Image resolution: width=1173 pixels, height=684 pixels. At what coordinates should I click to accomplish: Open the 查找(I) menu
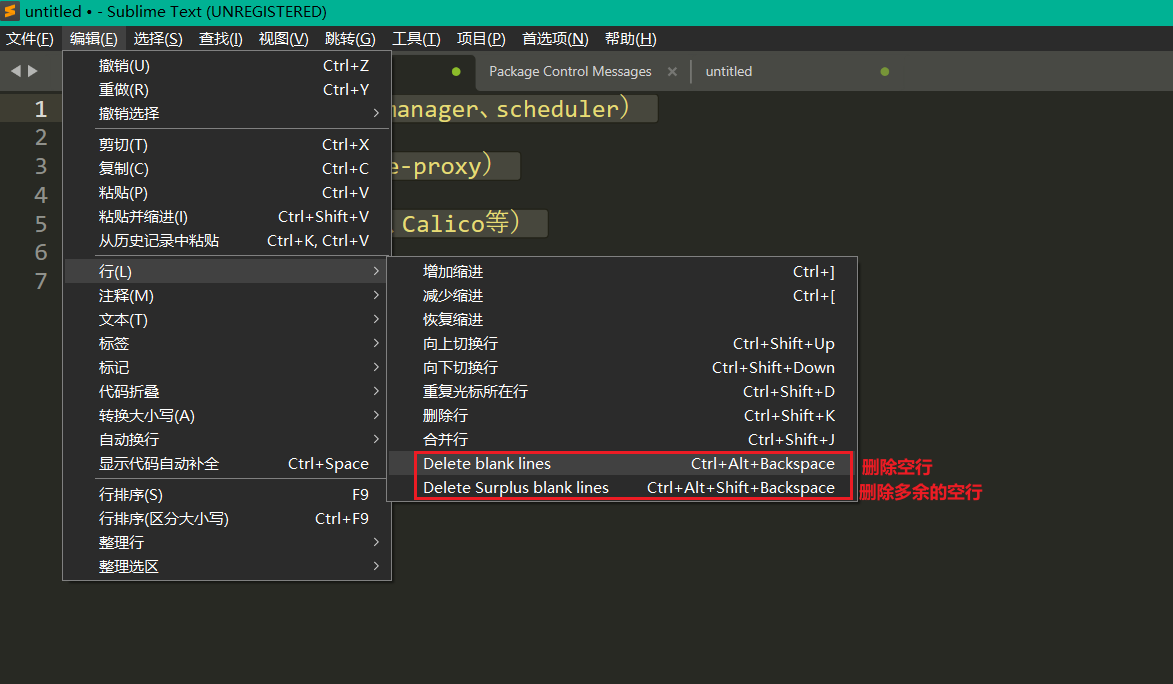(221, 39)
